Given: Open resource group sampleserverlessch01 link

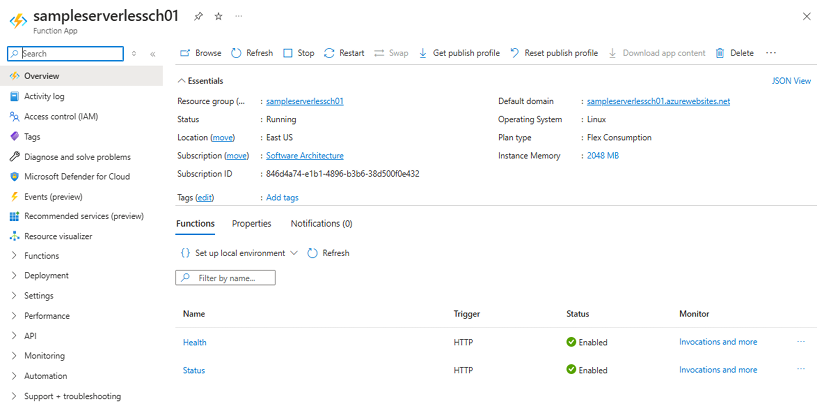Looking at the screenshot, I should (304, 101).
